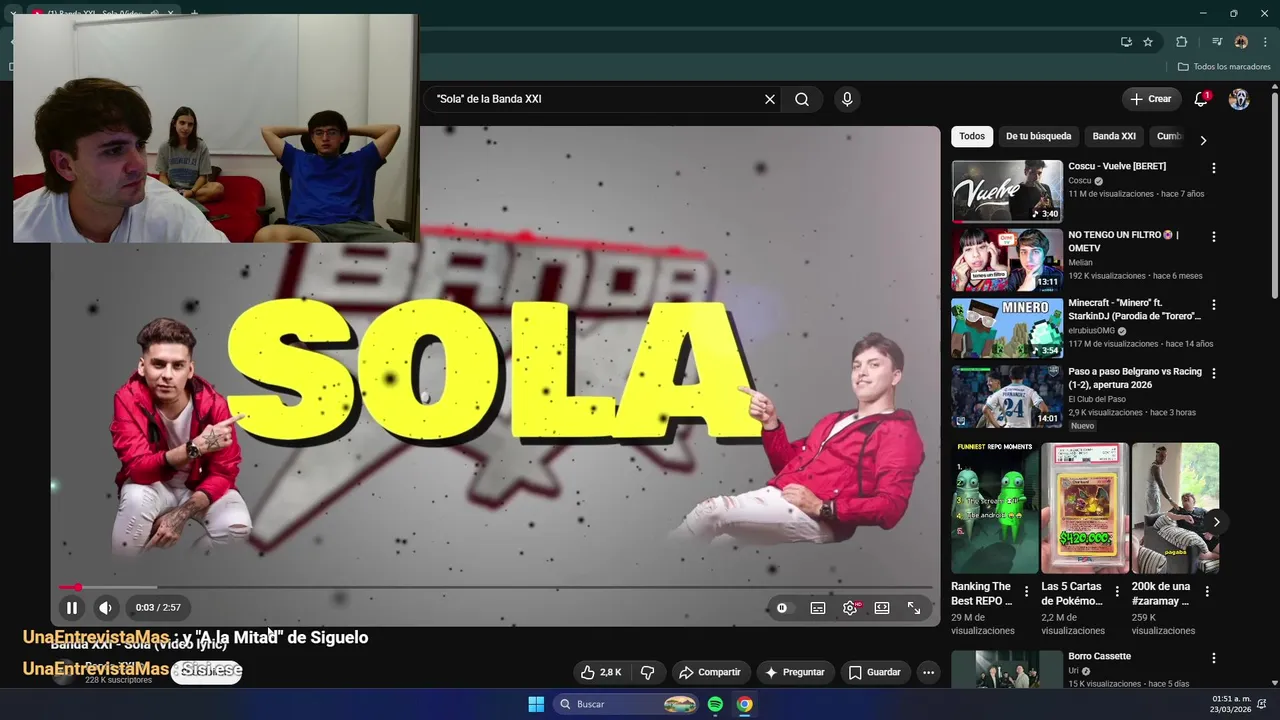Screen dimensions: 1280x720
Task: Open the 'Las 5 Cartas de Pokémon' short
Action: click(x=1085, y=508)
